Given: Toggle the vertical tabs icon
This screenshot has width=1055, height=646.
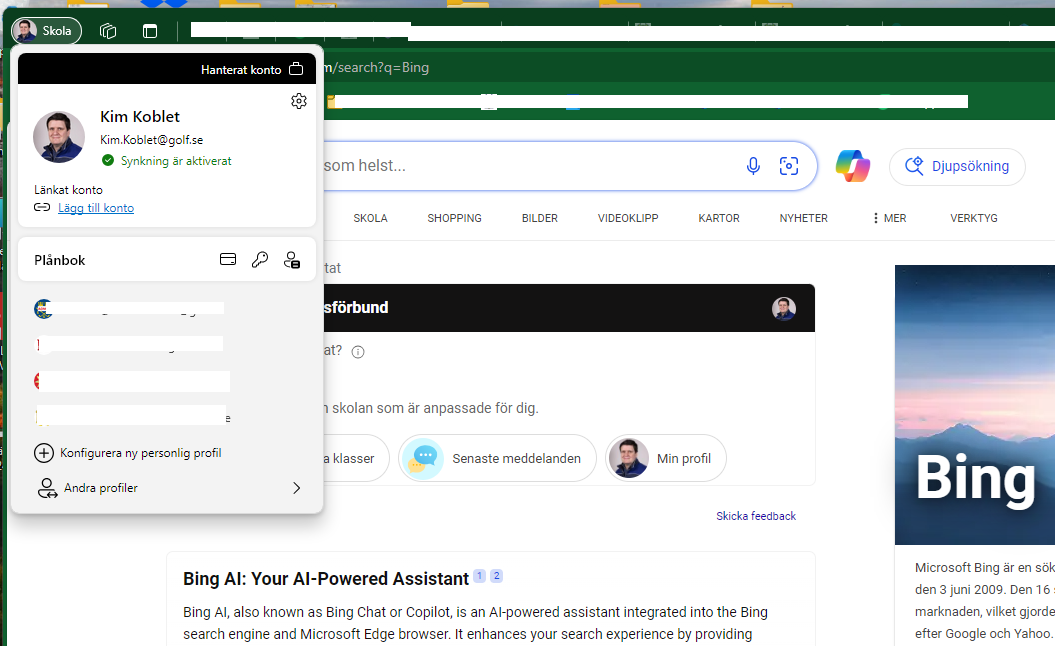Looking at the screenshot, I should (x=150, y=31).
